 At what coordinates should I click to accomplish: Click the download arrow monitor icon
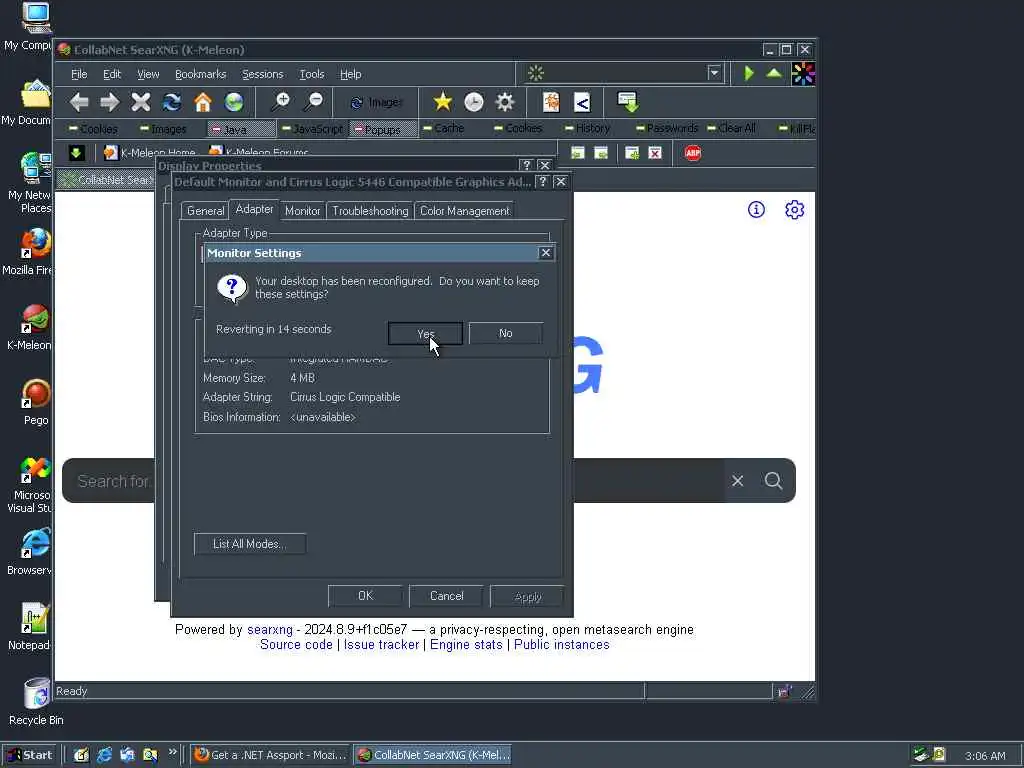coord(628,101)
